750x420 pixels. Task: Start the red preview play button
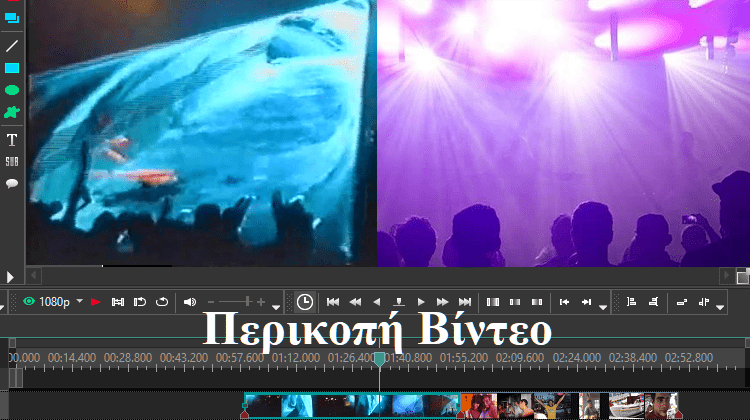coord(96,302)
